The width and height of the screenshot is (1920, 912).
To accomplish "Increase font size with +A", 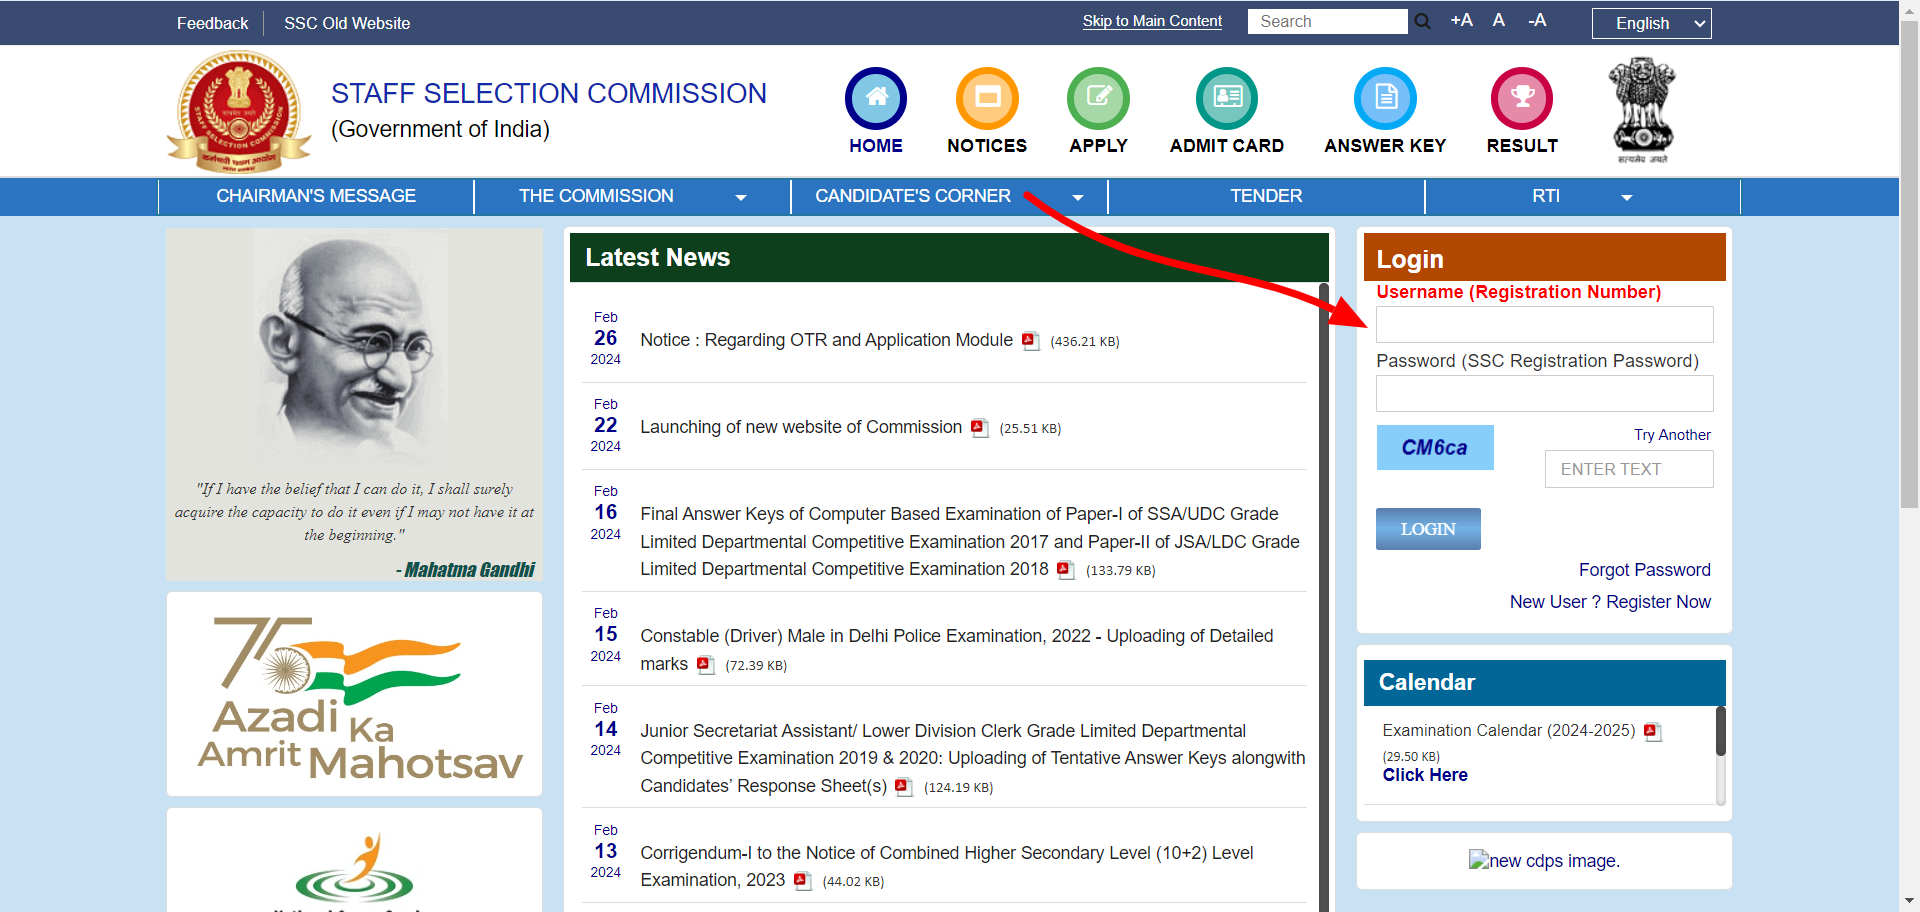I will [1461, 20].
